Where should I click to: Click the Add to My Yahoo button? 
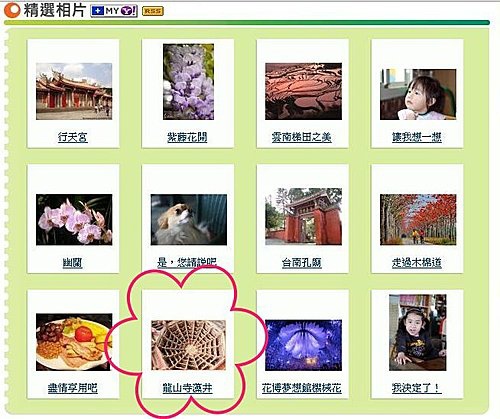(114, 11)
